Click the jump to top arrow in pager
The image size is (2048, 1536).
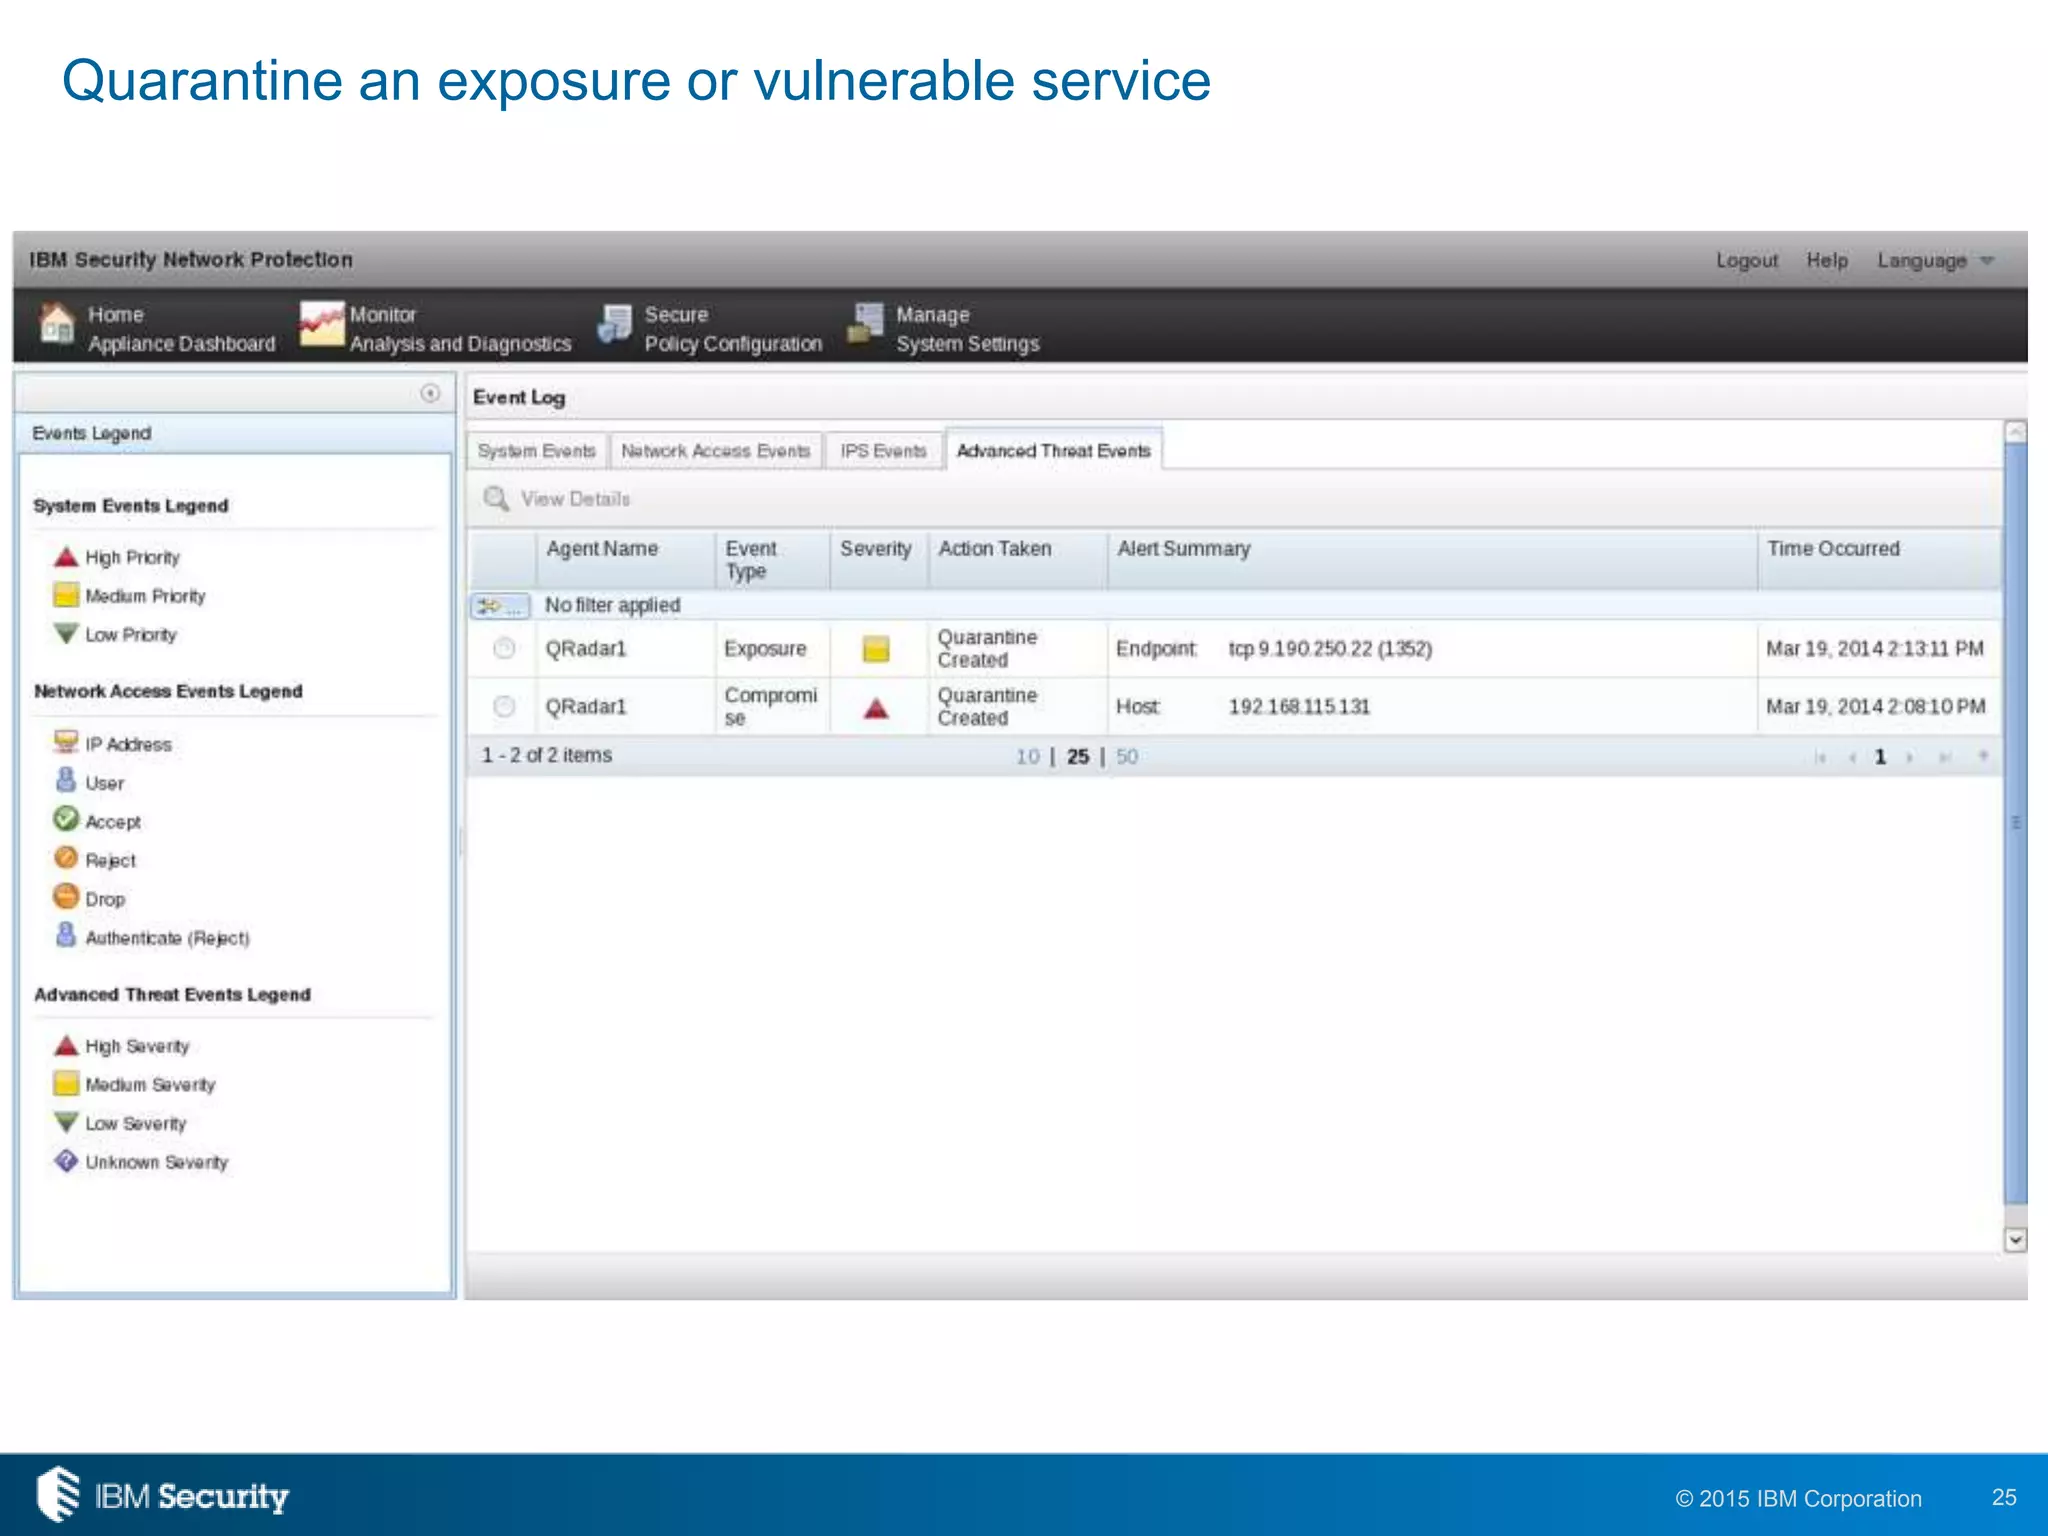click(1983, 756)
